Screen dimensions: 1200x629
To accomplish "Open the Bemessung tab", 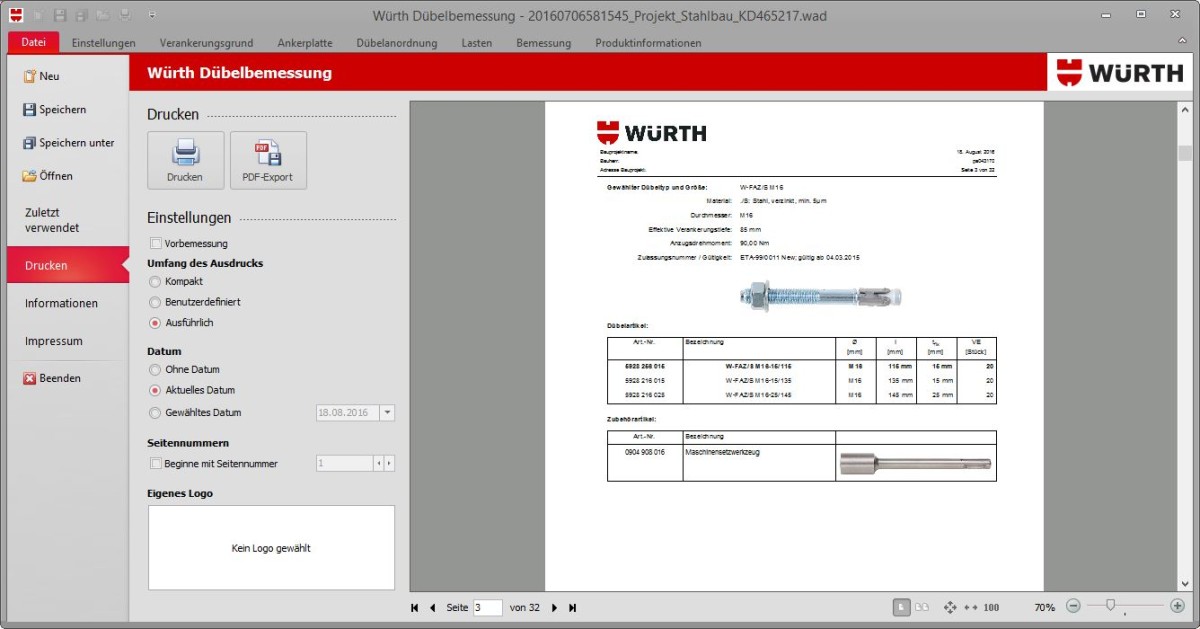I will 543,43.
